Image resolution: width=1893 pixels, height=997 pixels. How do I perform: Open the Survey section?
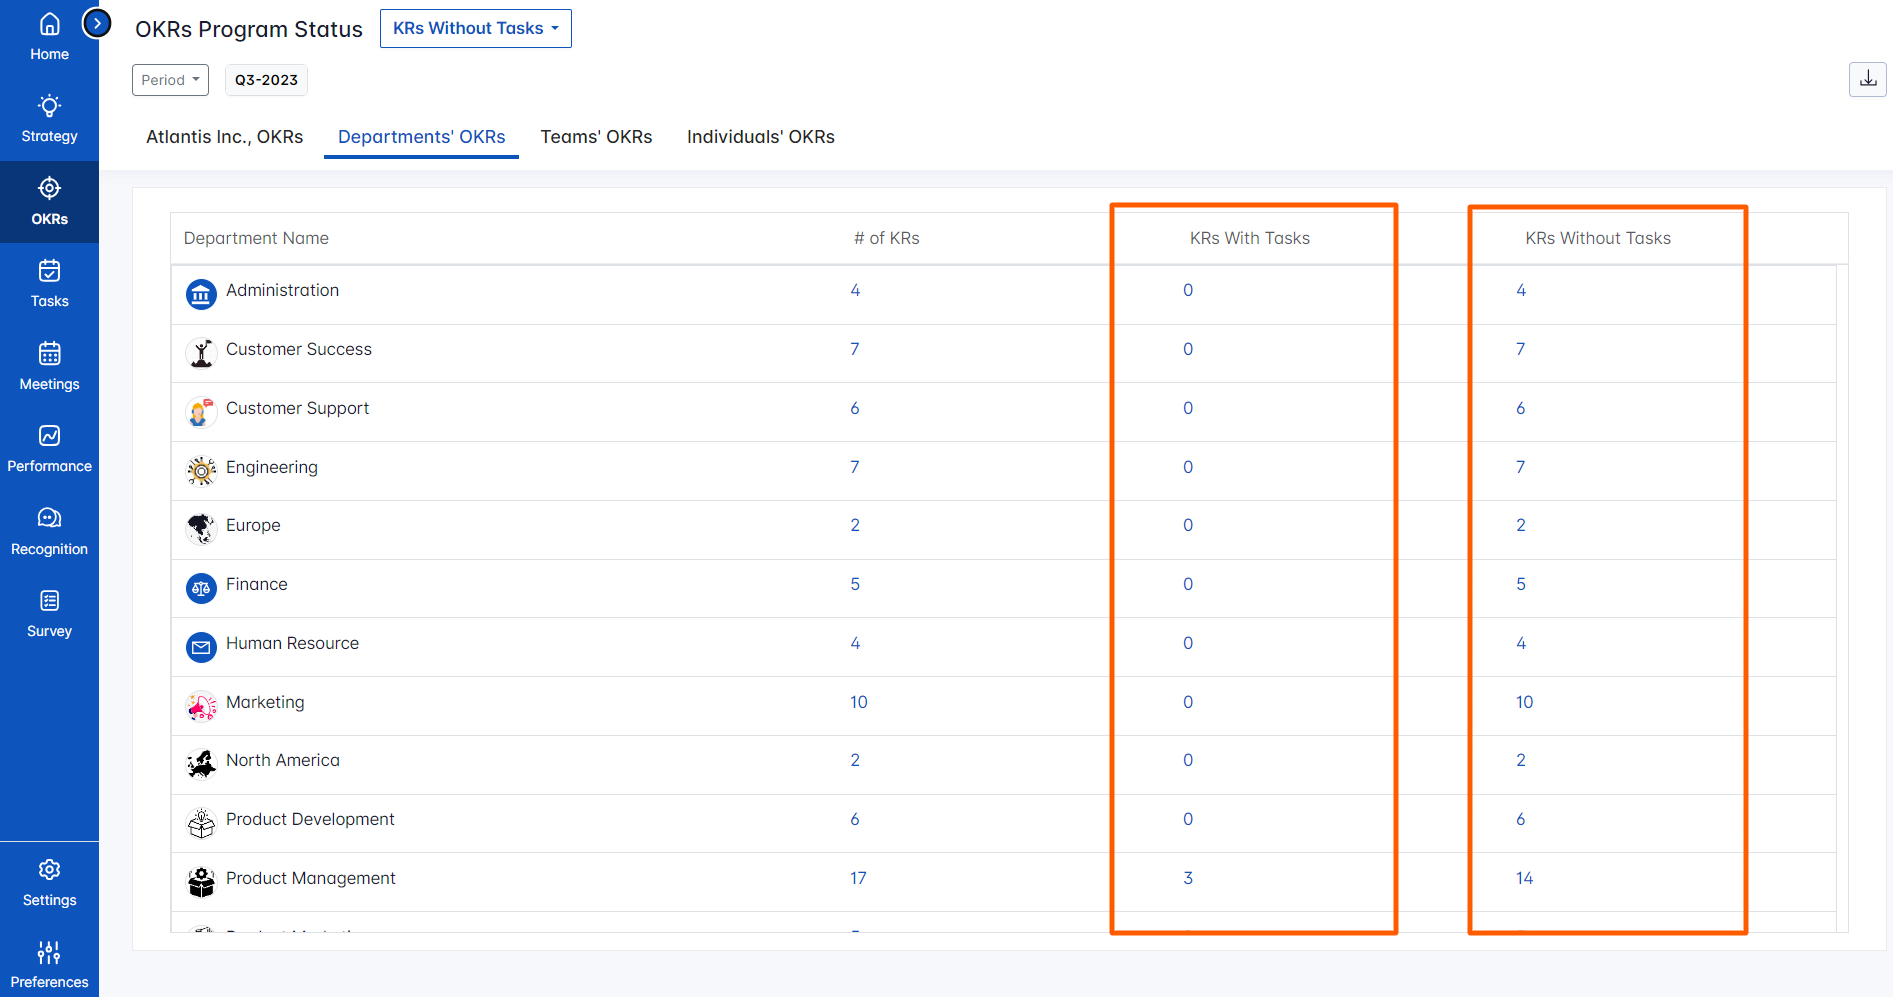point(49,614)
